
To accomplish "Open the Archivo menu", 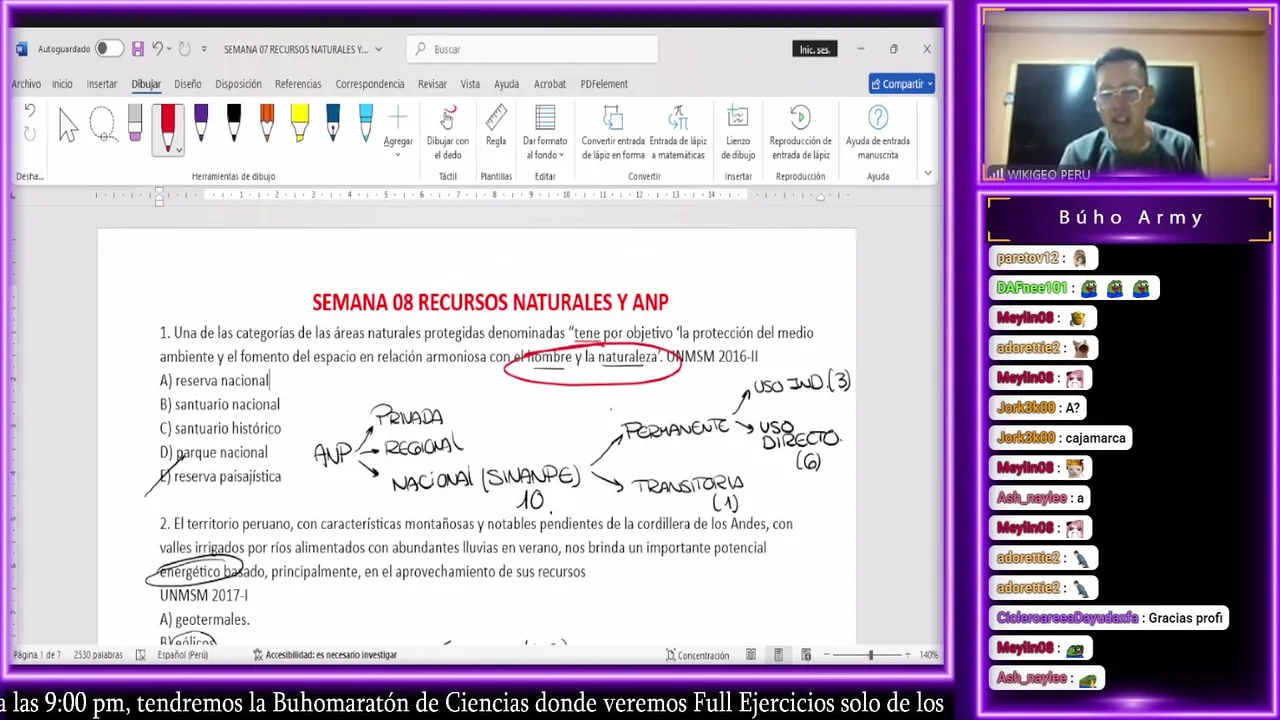I will 26,84.
